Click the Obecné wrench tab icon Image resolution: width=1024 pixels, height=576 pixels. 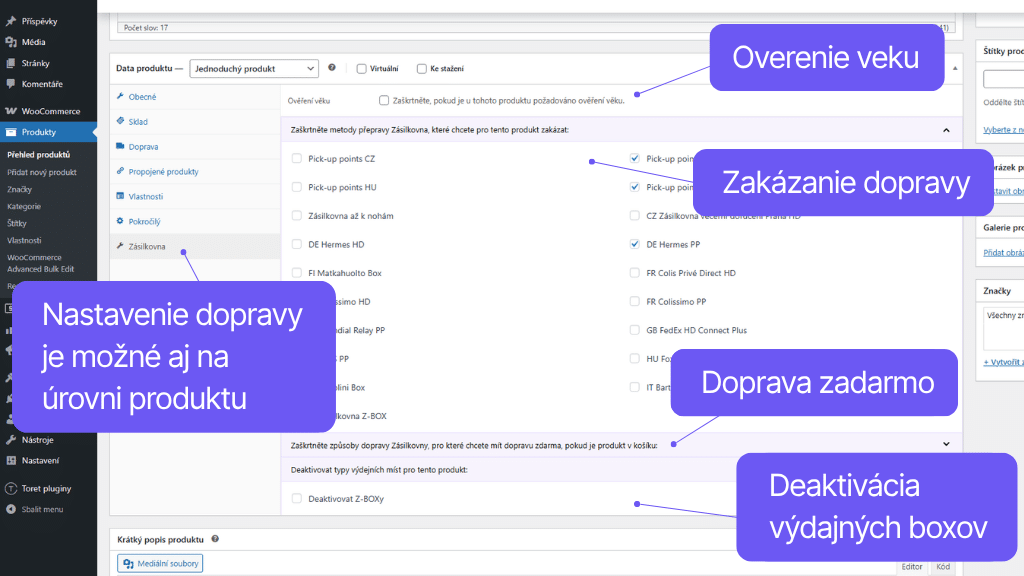click(x=120, y=96)
